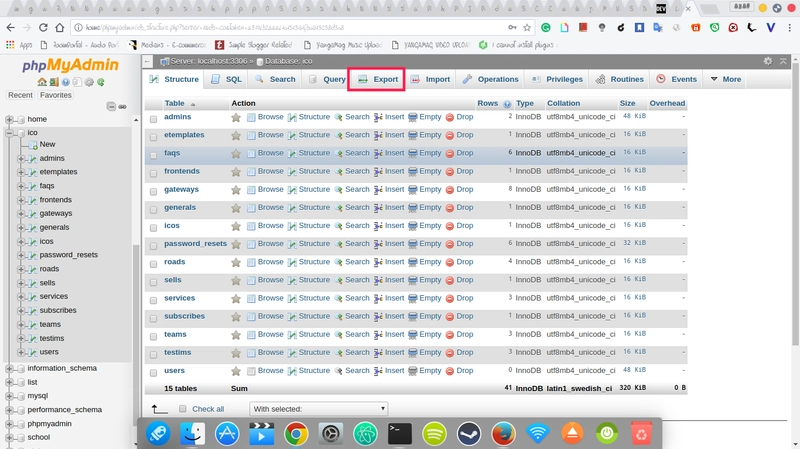Open the SQL tab
The image size is (800, 449).
click(x=227, y=80)
